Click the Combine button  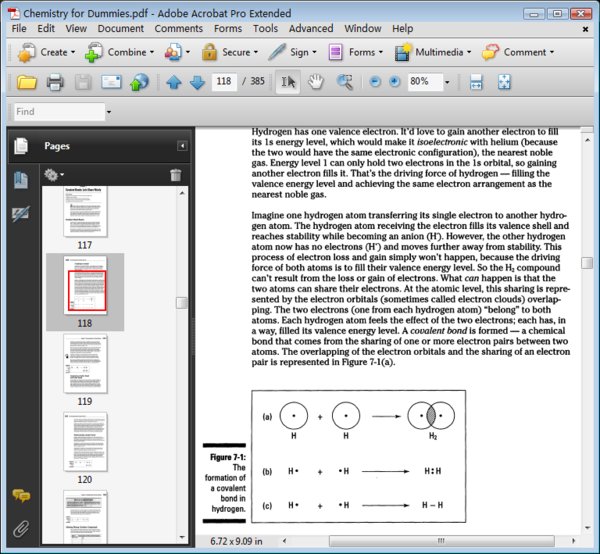pos(125,52)
